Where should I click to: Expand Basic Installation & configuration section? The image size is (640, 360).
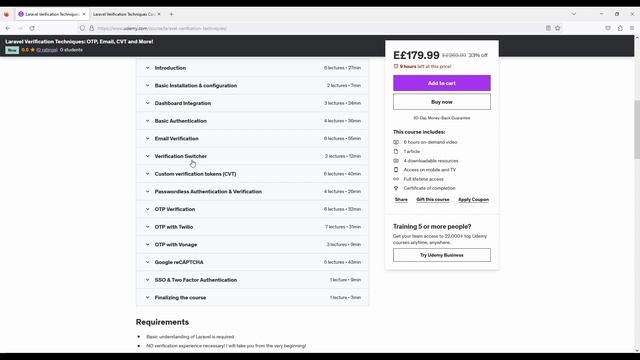pyautogui.click(x=252, y=85)
